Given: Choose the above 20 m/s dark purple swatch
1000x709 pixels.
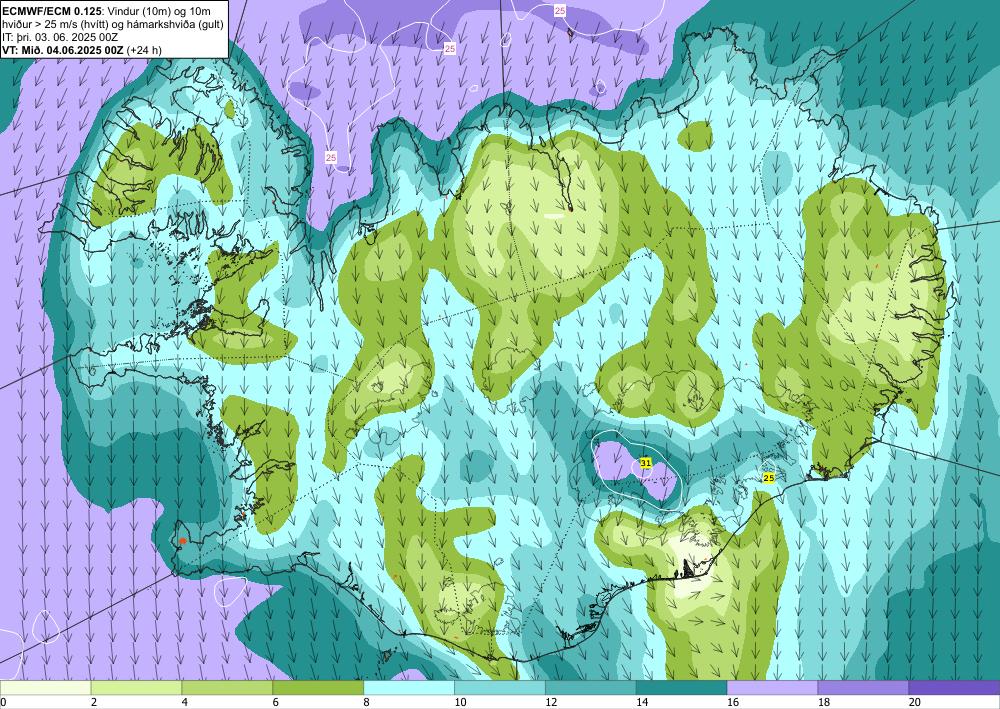Looking at the screenshot, I should 954,688.
